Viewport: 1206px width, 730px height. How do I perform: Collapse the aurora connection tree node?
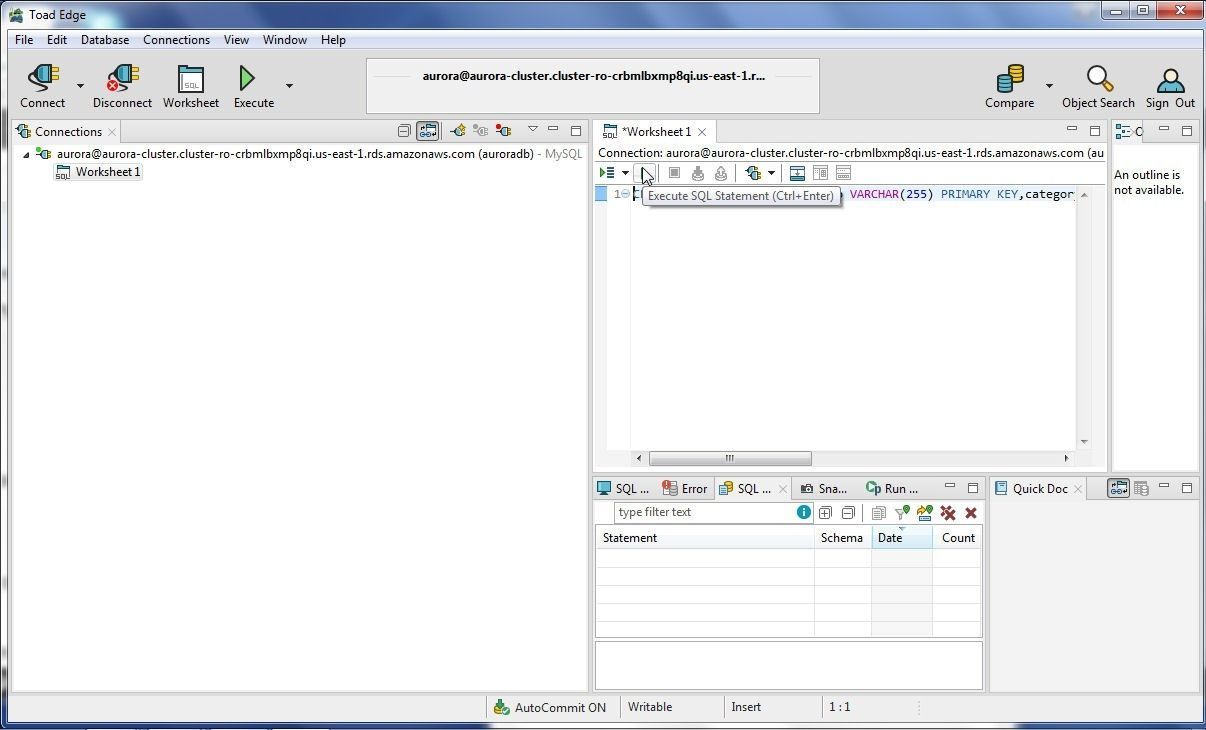(x=26, y=155)
